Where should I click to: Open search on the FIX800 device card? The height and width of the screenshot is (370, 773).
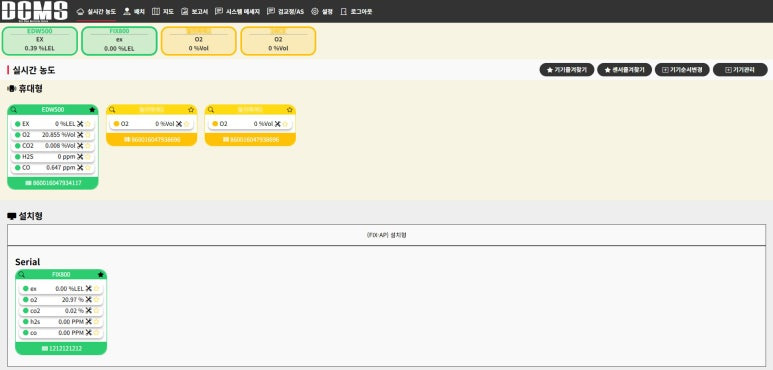coord(22,275)
